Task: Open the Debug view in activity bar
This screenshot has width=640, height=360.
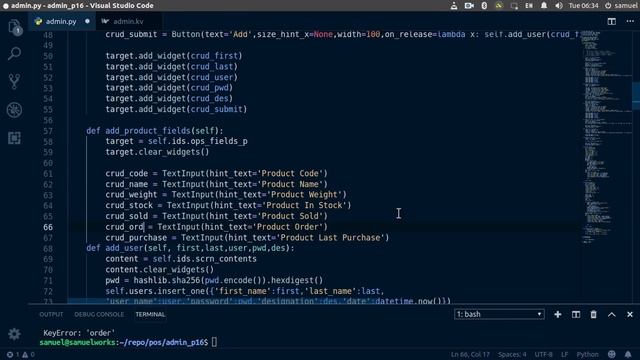Action: (14, 110)
